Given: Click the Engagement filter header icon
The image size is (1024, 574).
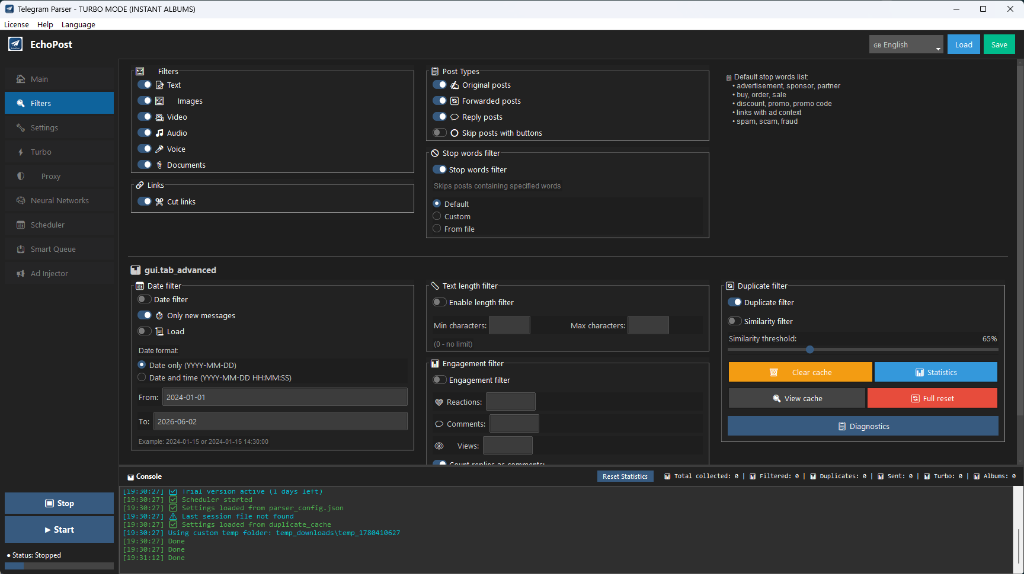Looking at the screenshot, I should 435,364.
